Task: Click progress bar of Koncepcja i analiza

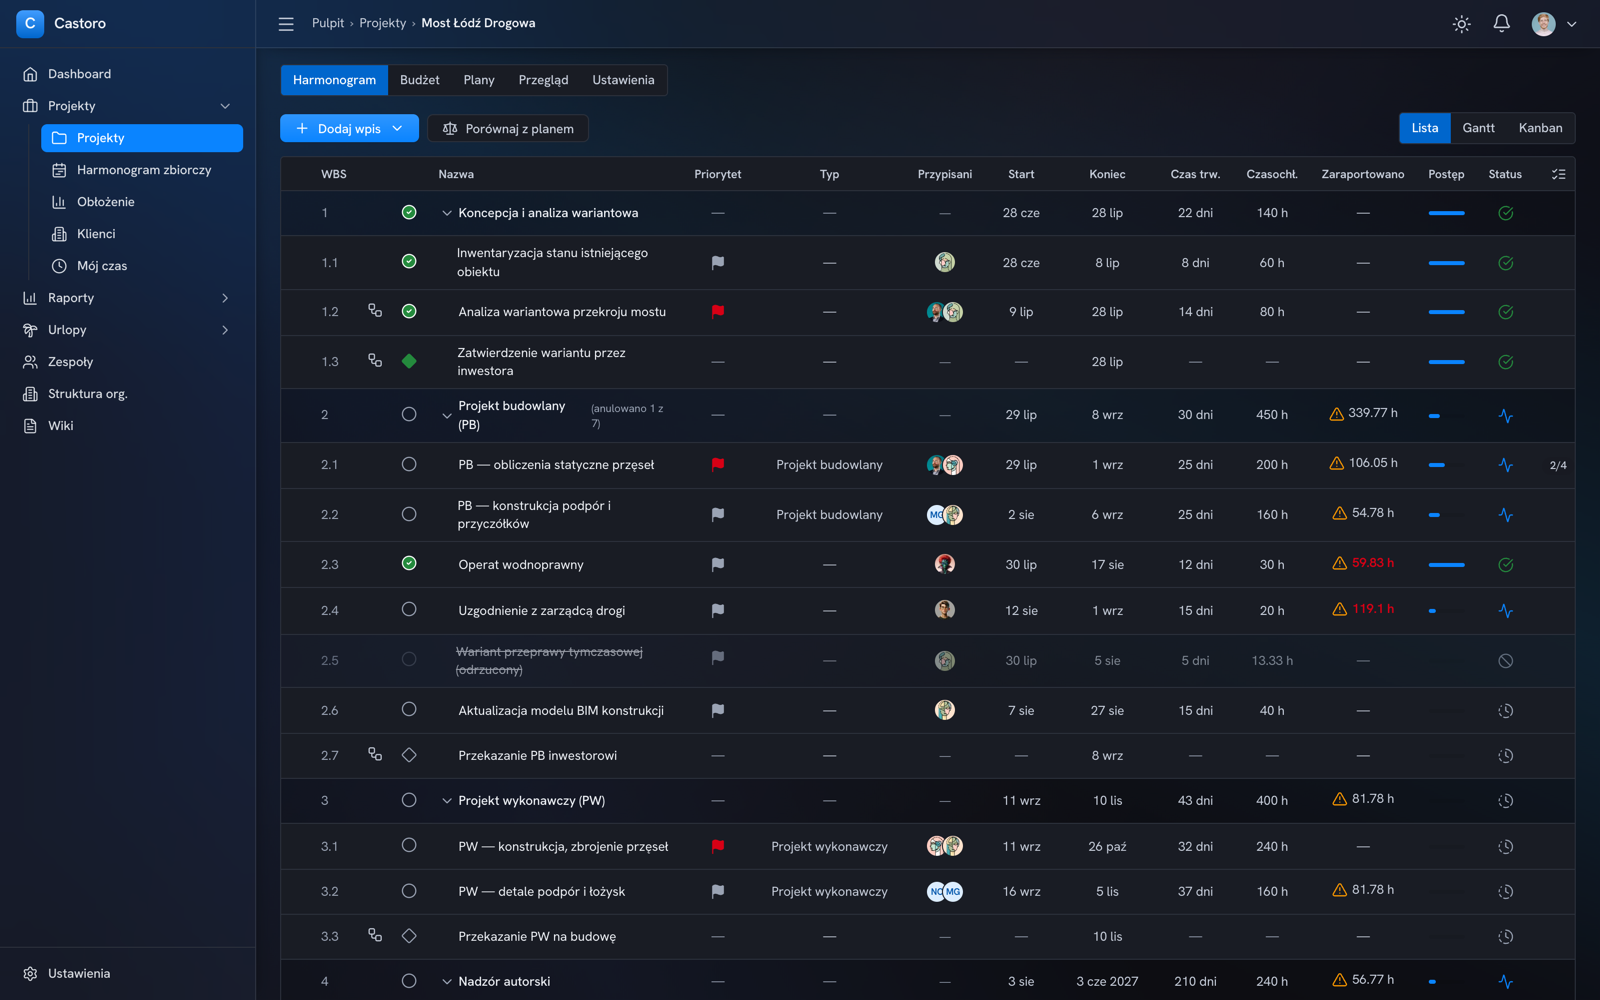Action: [x=1446, y=213]
